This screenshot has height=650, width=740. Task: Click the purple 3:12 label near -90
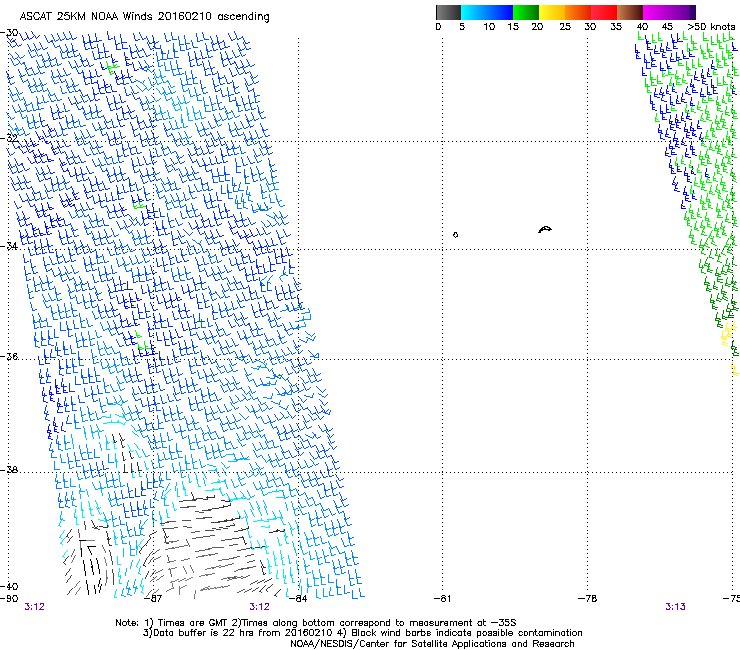pos(34,607)
